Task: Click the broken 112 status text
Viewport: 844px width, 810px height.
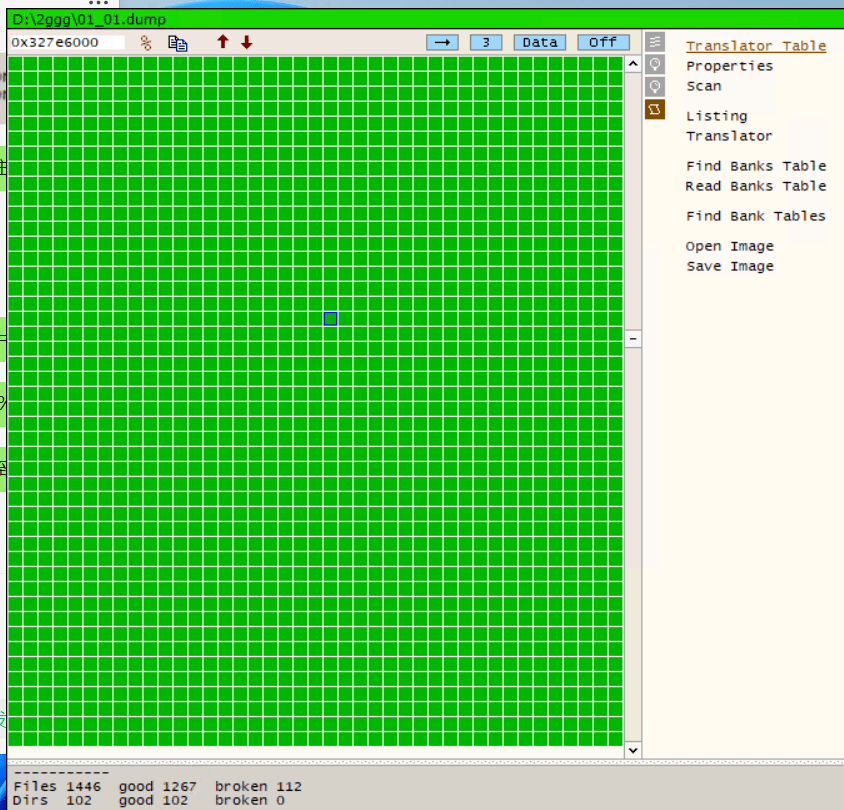Action: pos(258,786)
